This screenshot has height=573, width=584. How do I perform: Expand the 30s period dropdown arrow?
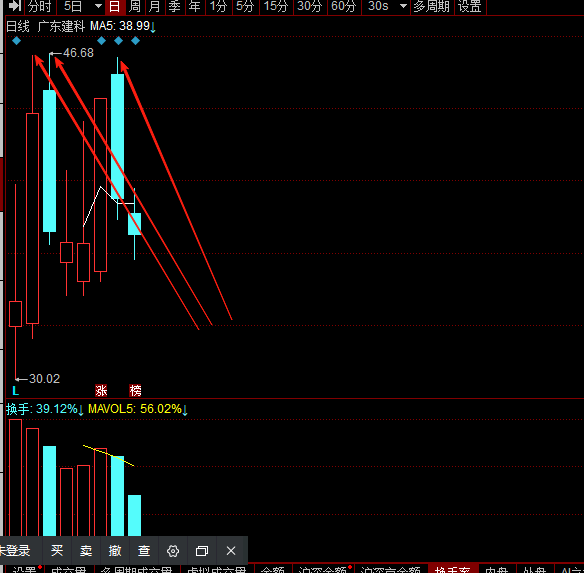click(x=403, y=6)
